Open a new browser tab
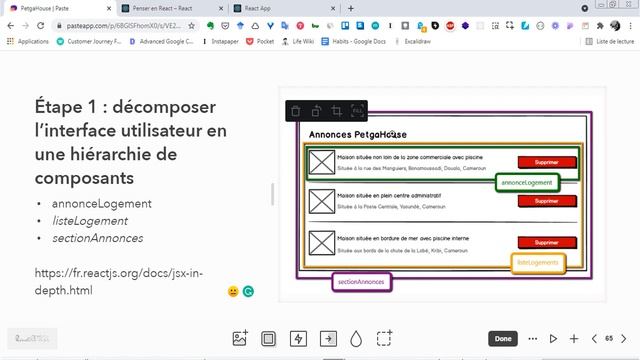This screenshot has width=640, height=360. (x=351, y=8)
